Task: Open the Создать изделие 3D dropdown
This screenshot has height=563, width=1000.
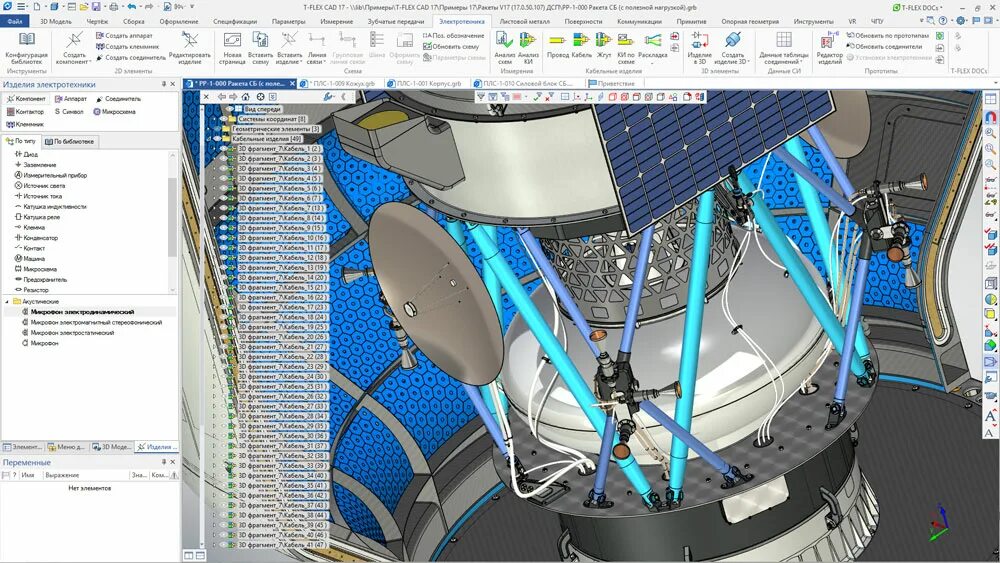Action: [x=747, y=62]
